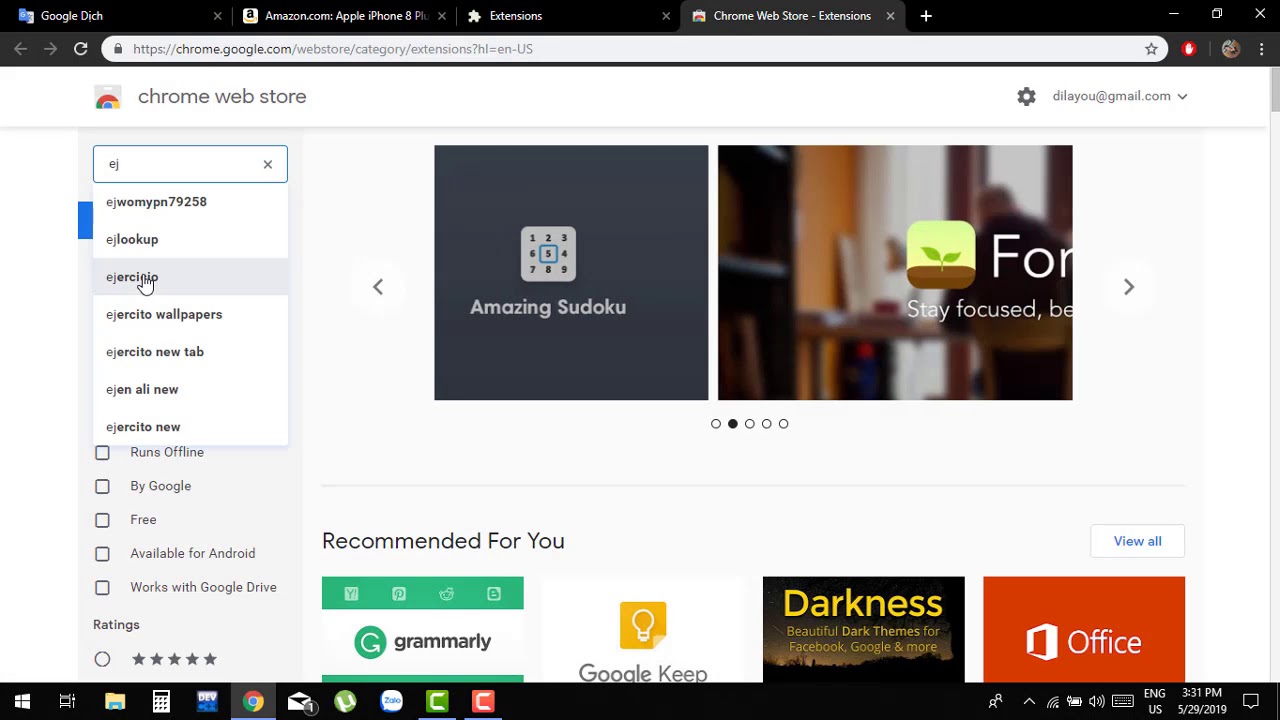Close the Amazon tab
Viewport: 1280px width, 720px height.
click(443, 16)
